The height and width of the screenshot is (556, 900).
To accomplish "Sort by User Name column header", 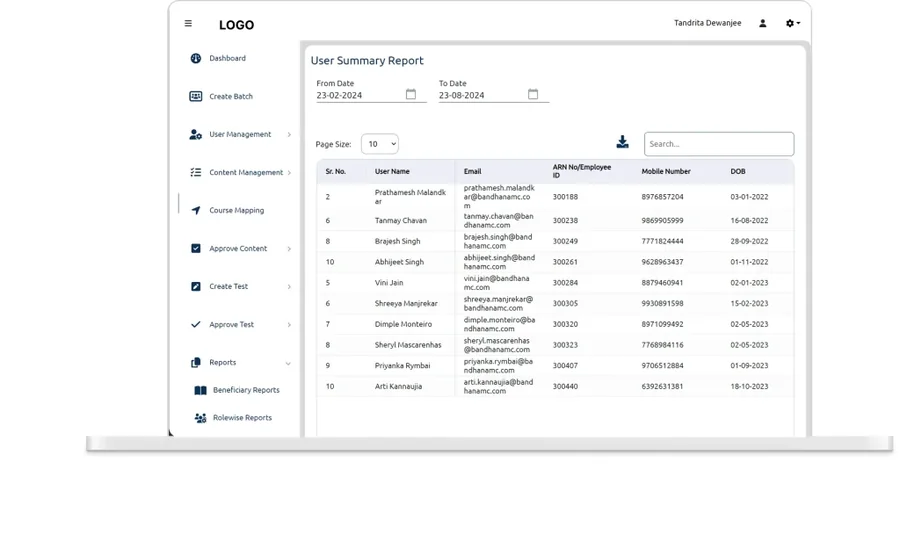I will (x=392, y=172).
